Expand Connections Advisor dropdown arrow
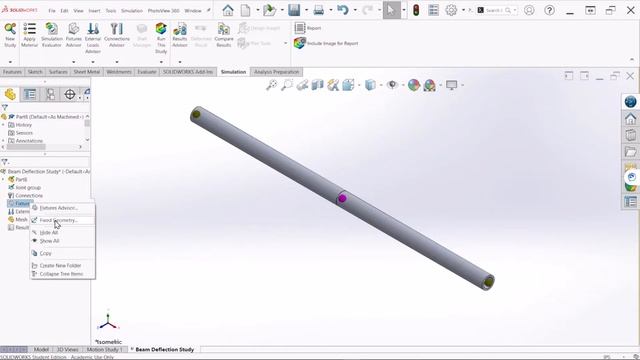This screenshot has height=360, width=640. point(117,62)
